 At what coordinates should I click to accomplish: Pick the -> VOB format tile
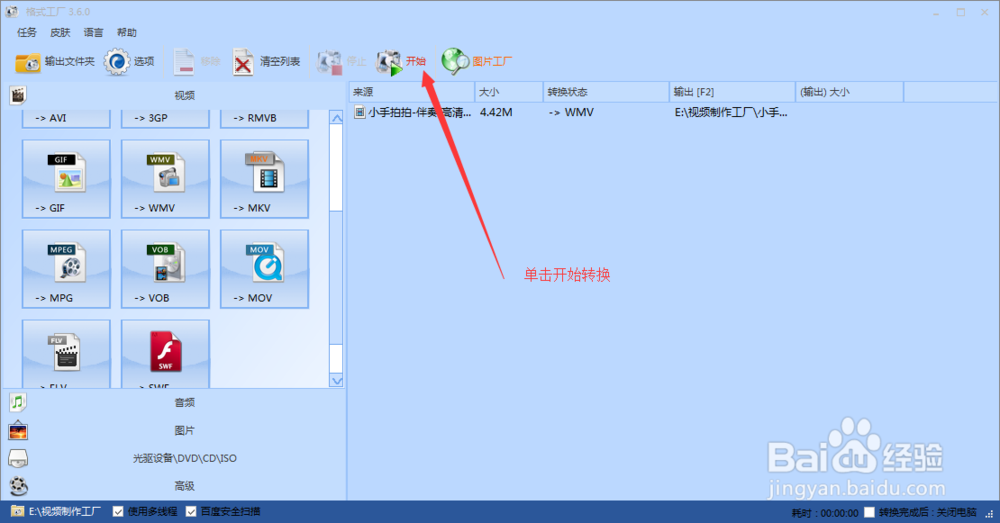(x=165, y=269)
